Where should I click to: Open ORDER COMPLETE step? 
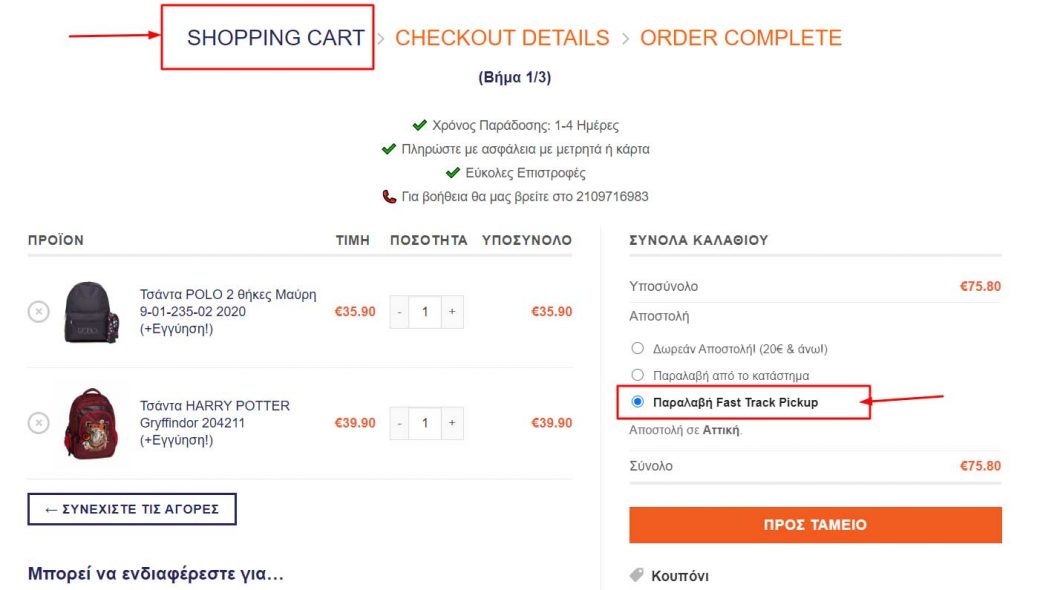point(741,38)
